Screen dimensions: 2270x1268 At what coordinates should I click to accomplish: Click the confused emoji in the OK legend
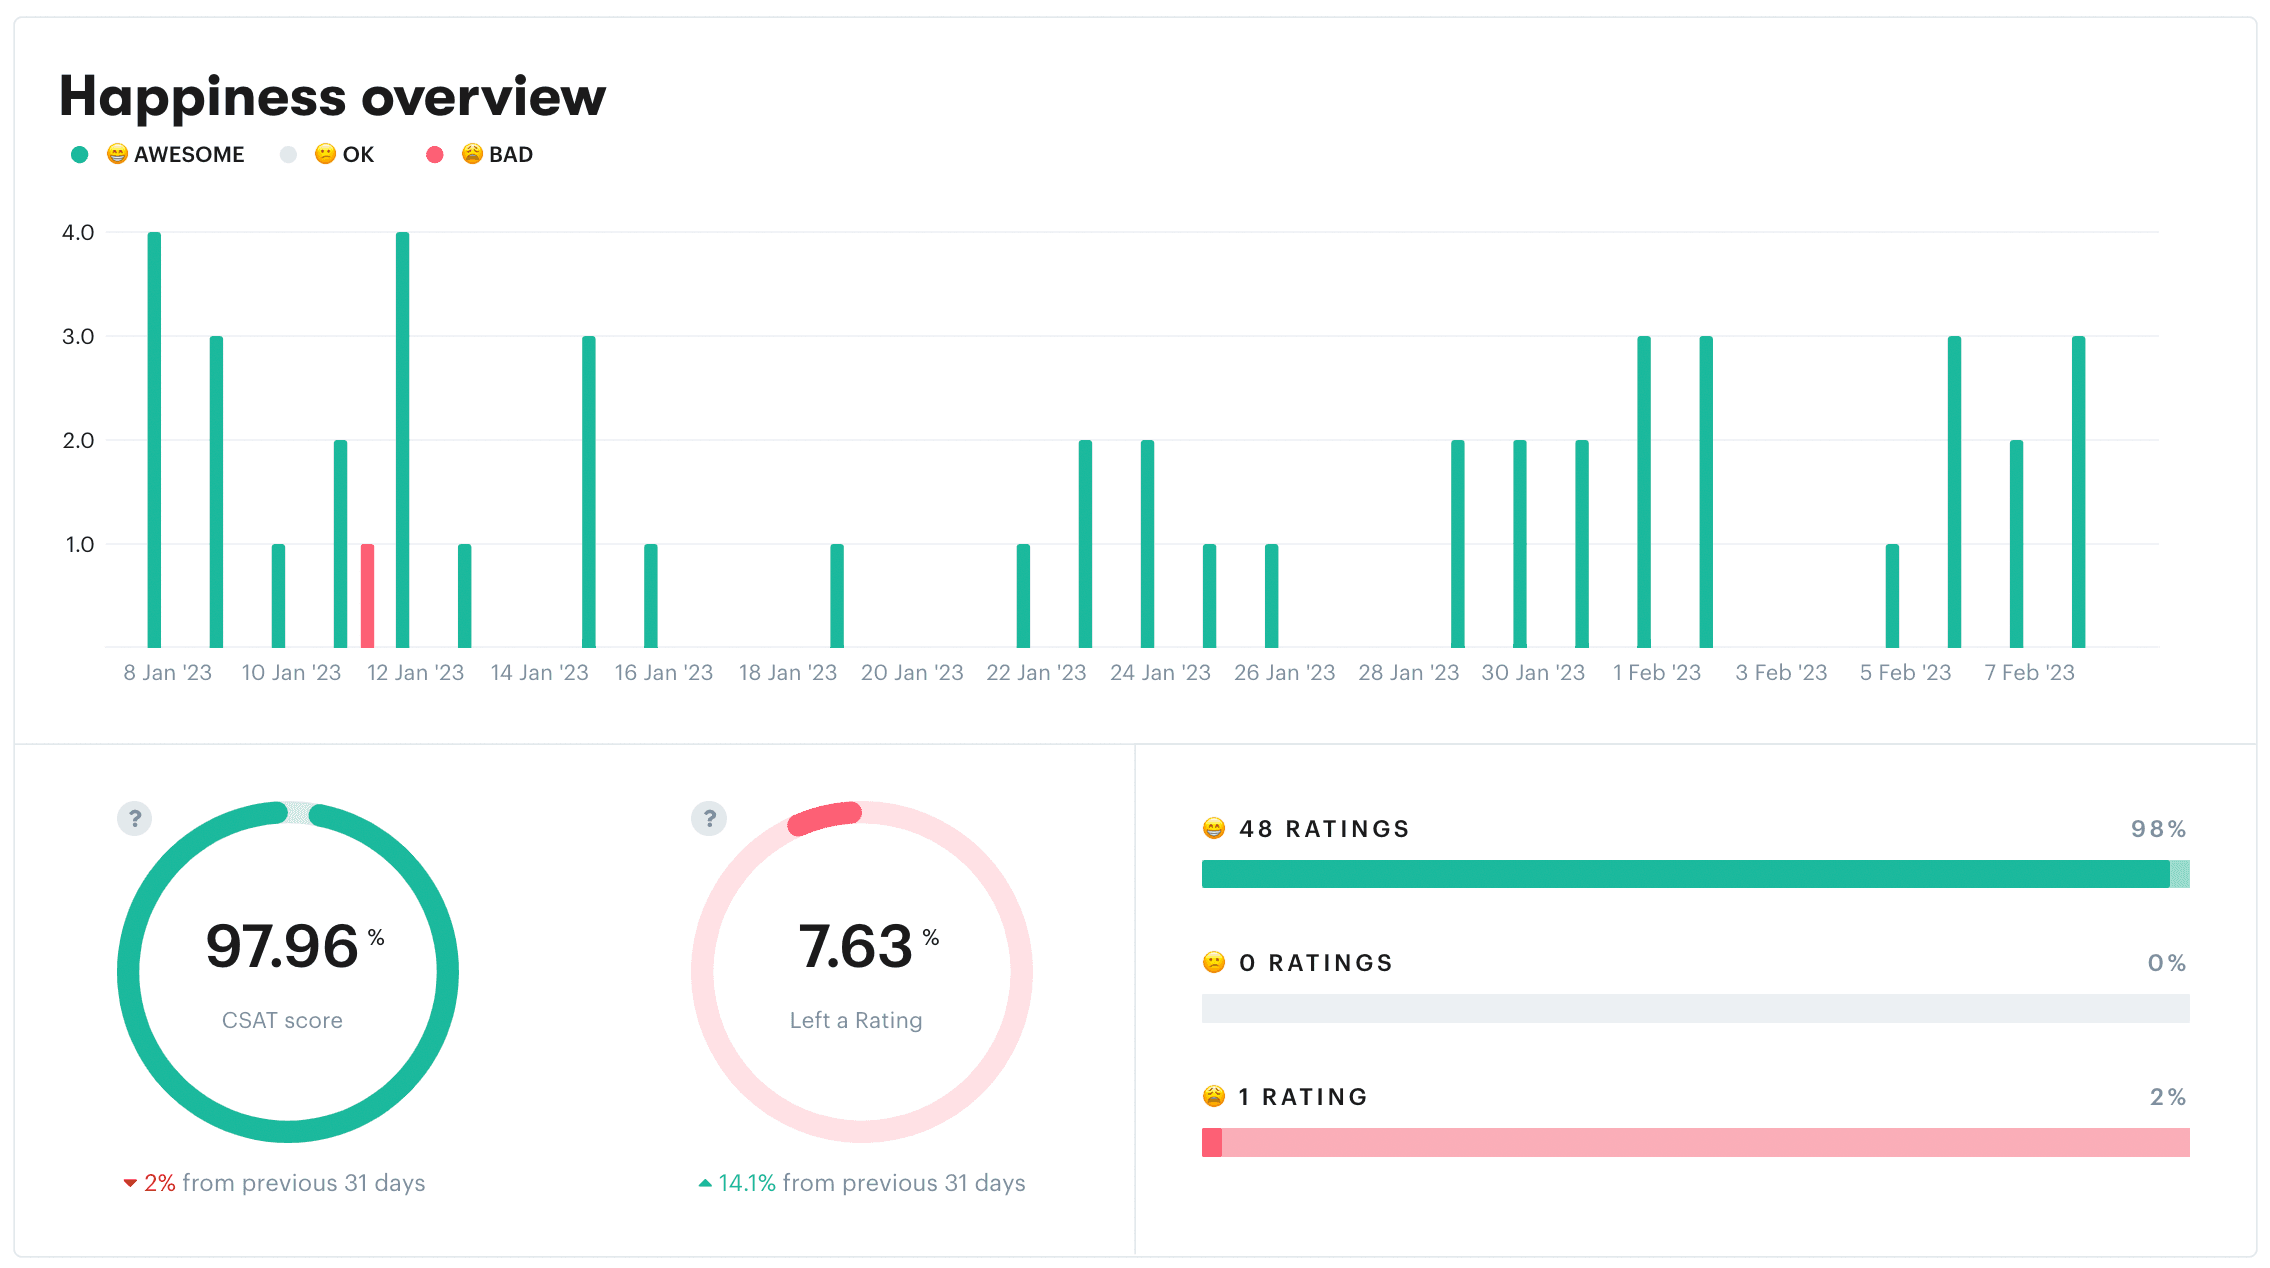tap(325, 153)
